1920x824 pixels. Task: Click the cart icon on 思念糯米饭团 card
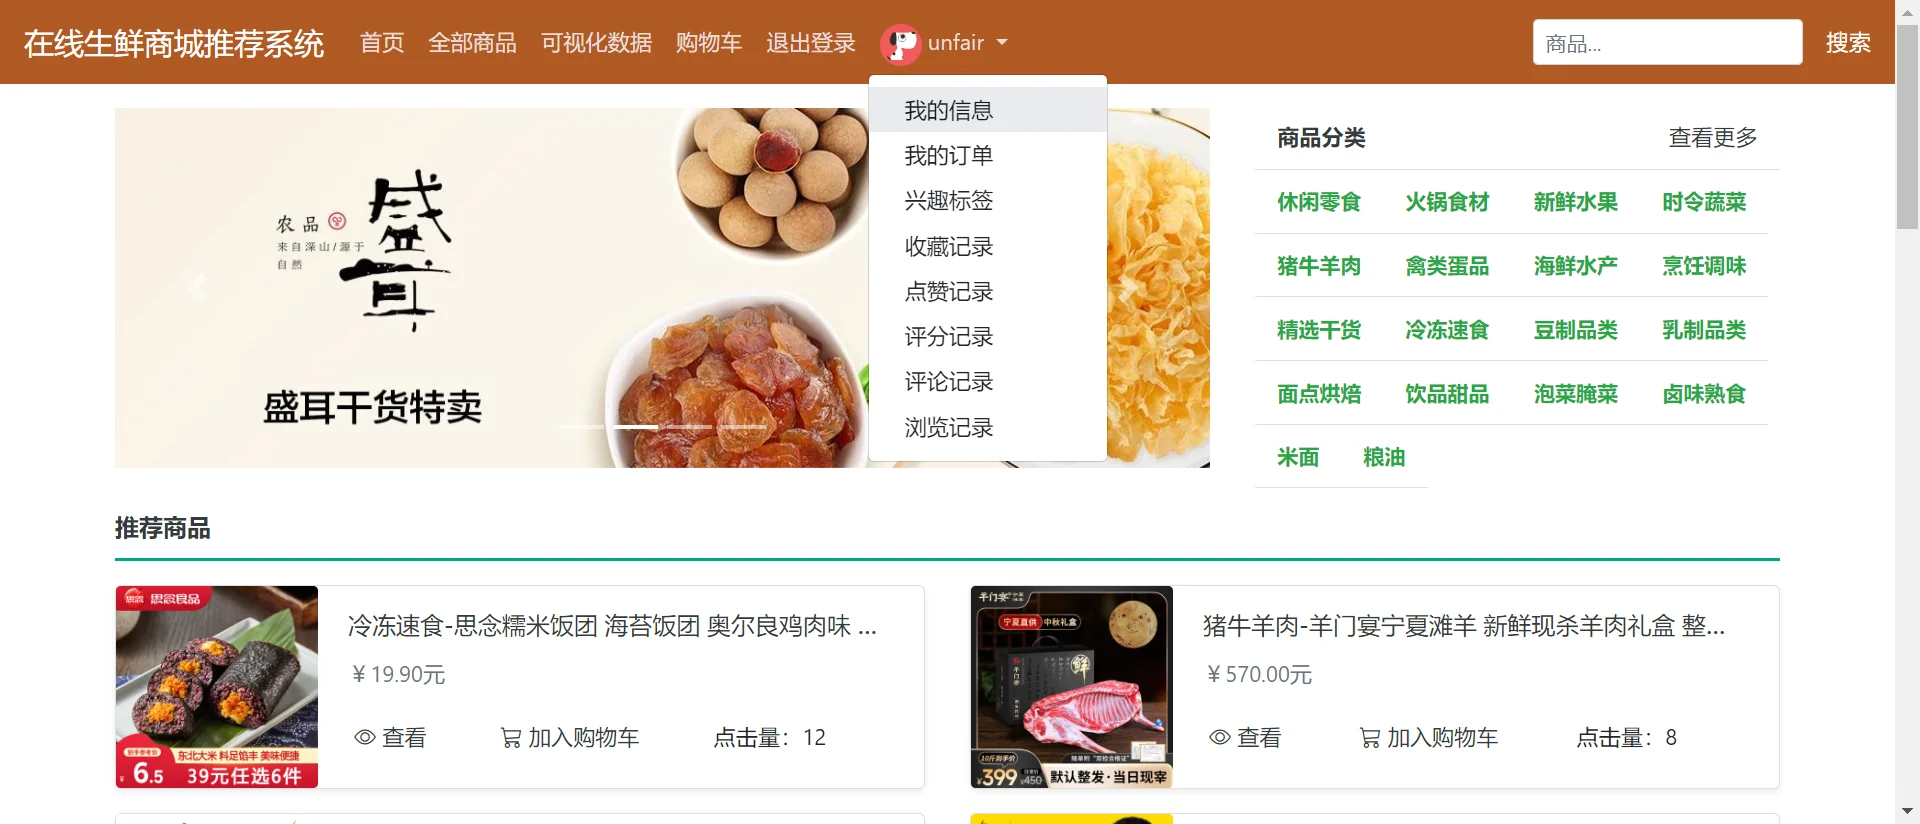click(x=511, y=738)
